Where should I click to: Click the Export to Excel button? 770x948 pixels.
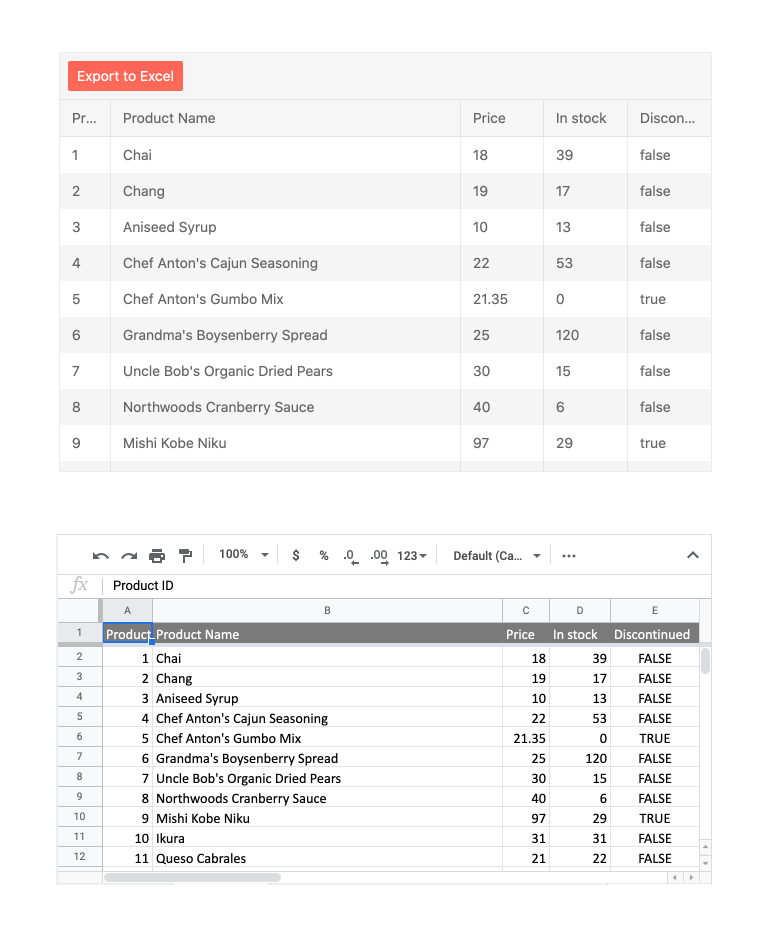[125, 76]
